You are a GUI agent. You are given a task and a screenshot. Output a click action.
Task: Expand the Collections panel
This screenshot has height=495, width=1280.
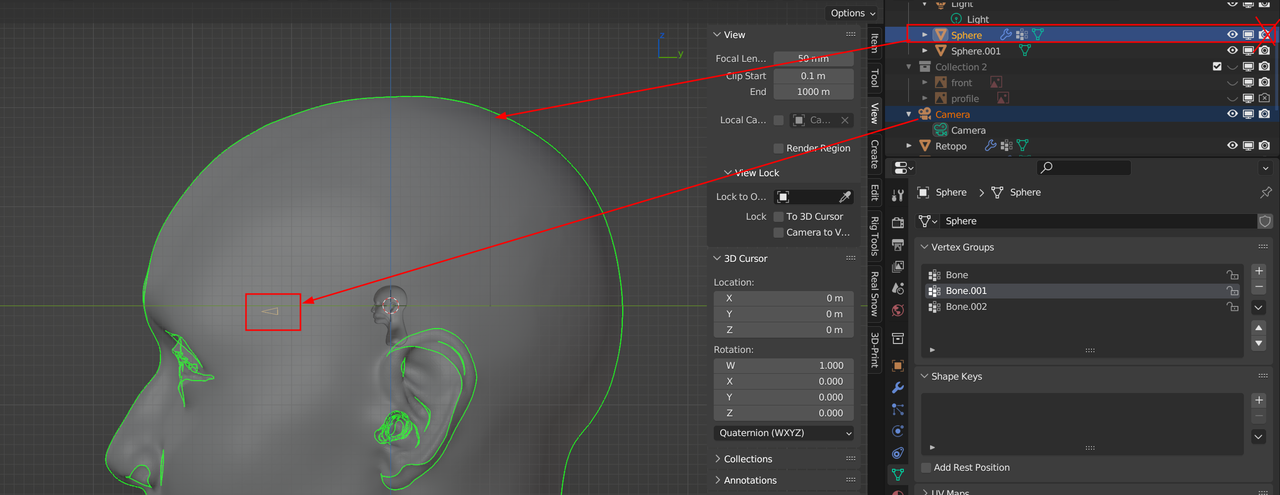tap(748, 459)
